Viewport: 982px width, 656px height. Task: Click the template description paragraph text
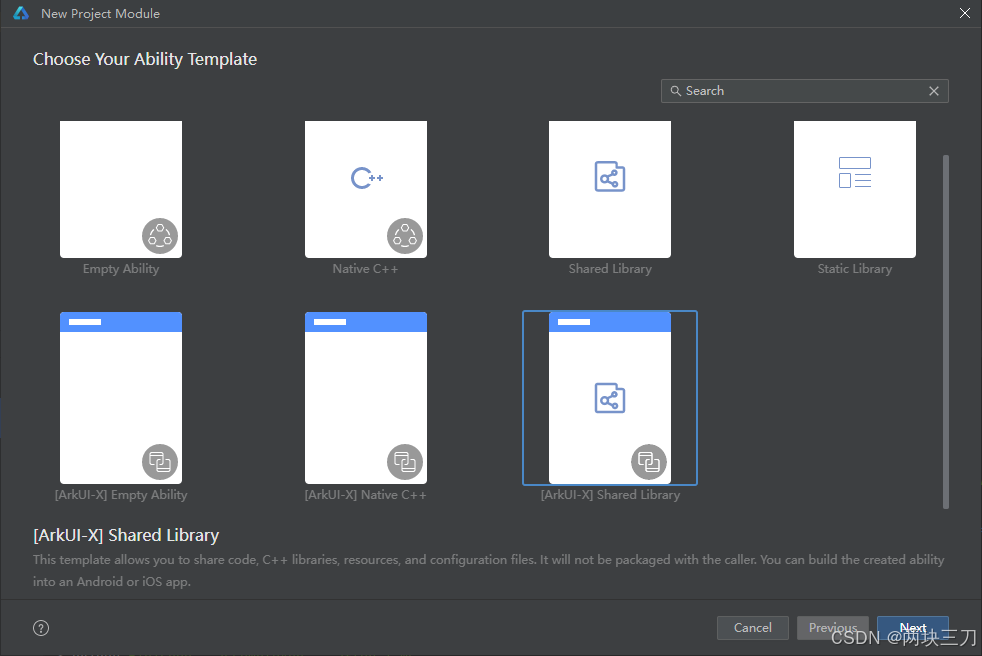488,571
